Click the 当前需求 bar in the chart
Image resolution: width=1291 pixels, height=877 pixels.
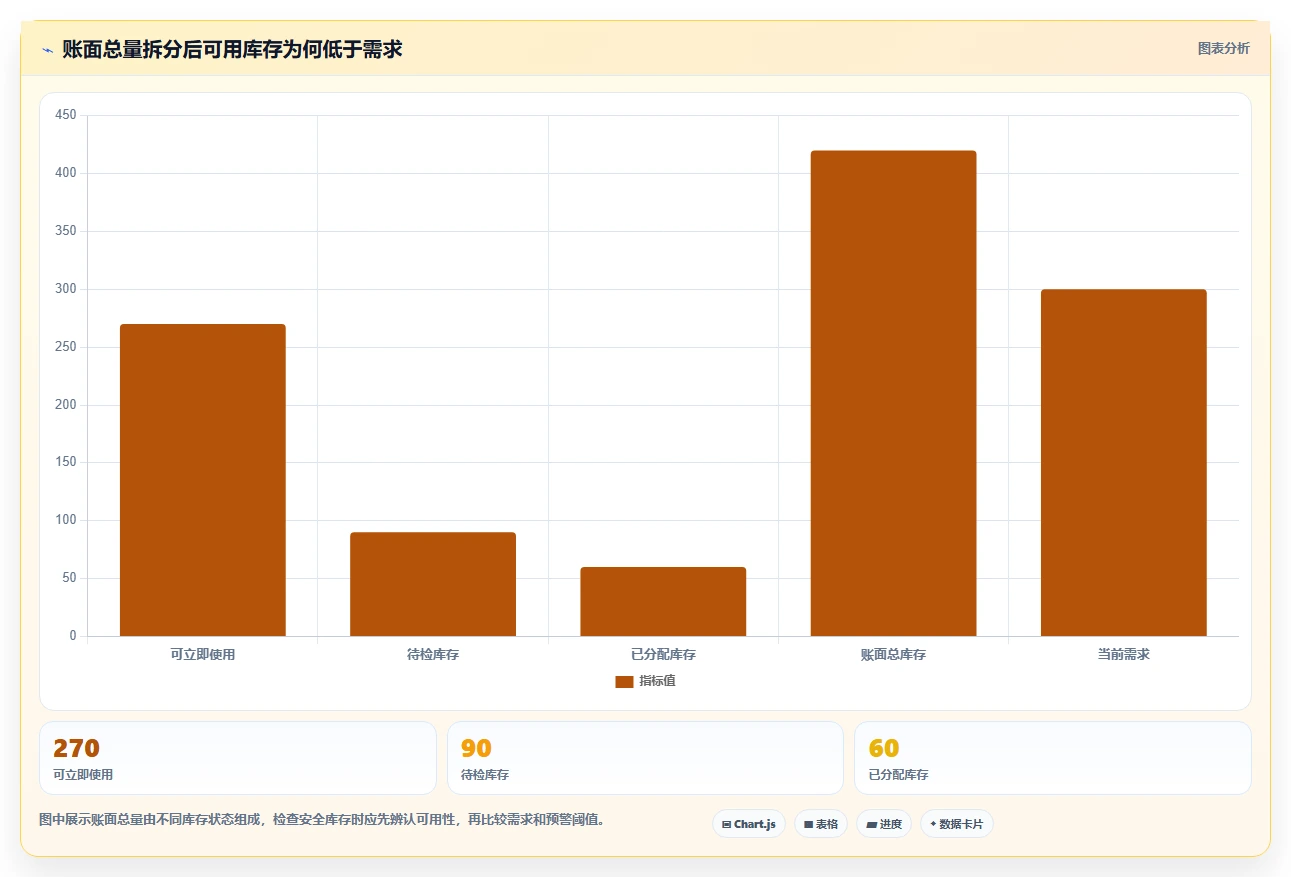click(1124, 463)
